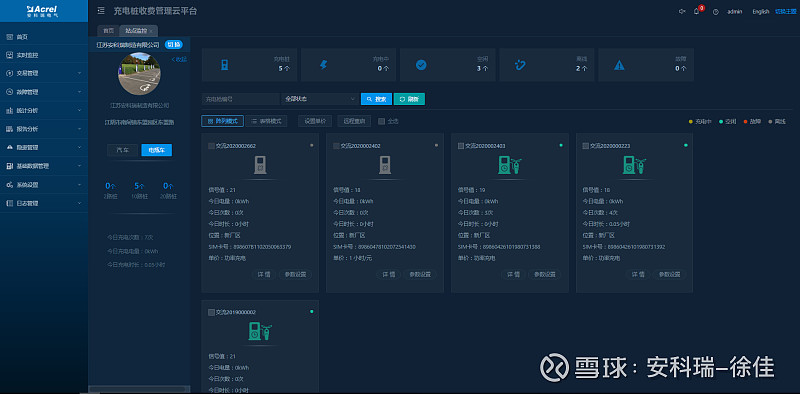Select the 站点监控 page tab

(138, 31)
